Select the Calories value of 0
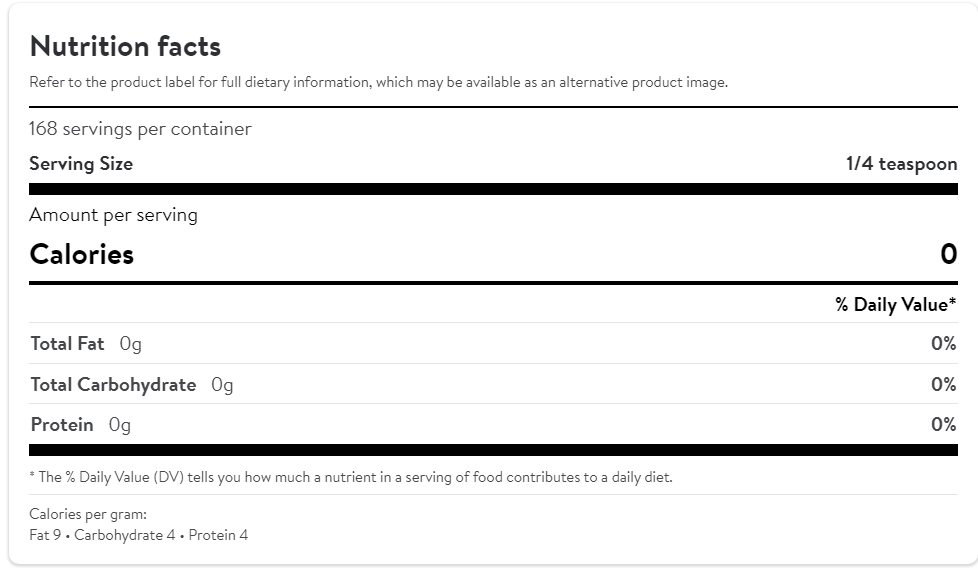The height and width of the screenshot is (568, 978). click(x=948, y=255)
